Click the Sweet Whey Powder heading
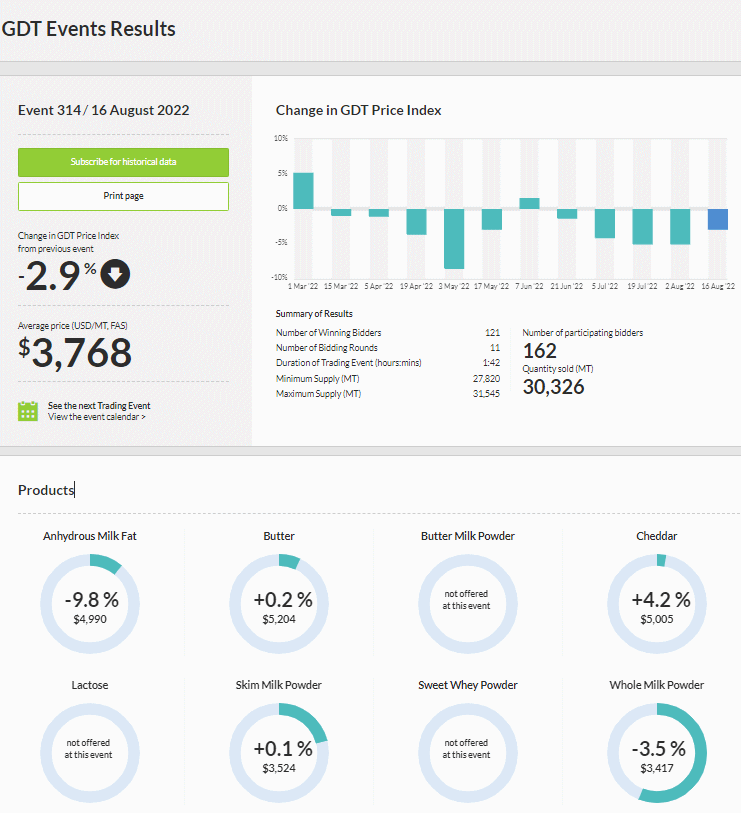The height and width of the screenshot is (813, 741). click(x=468, y=685)
